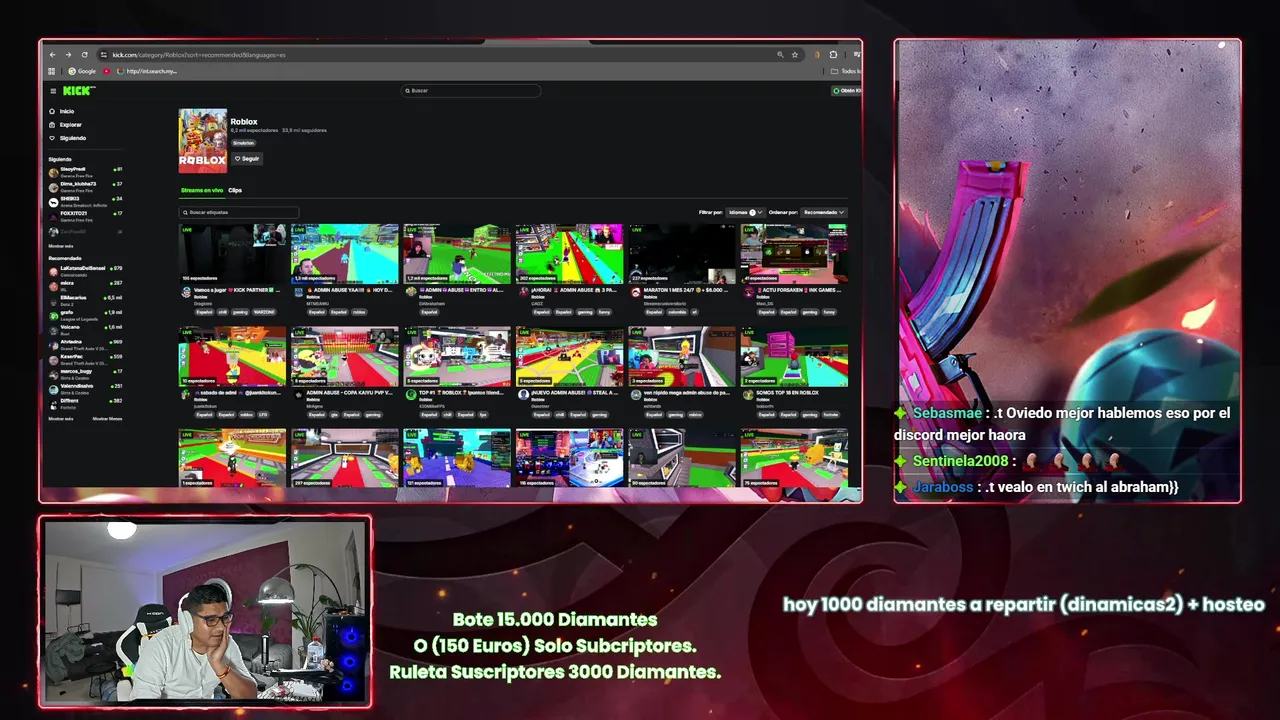Click the browser forward arrow

tap(68, 55)
